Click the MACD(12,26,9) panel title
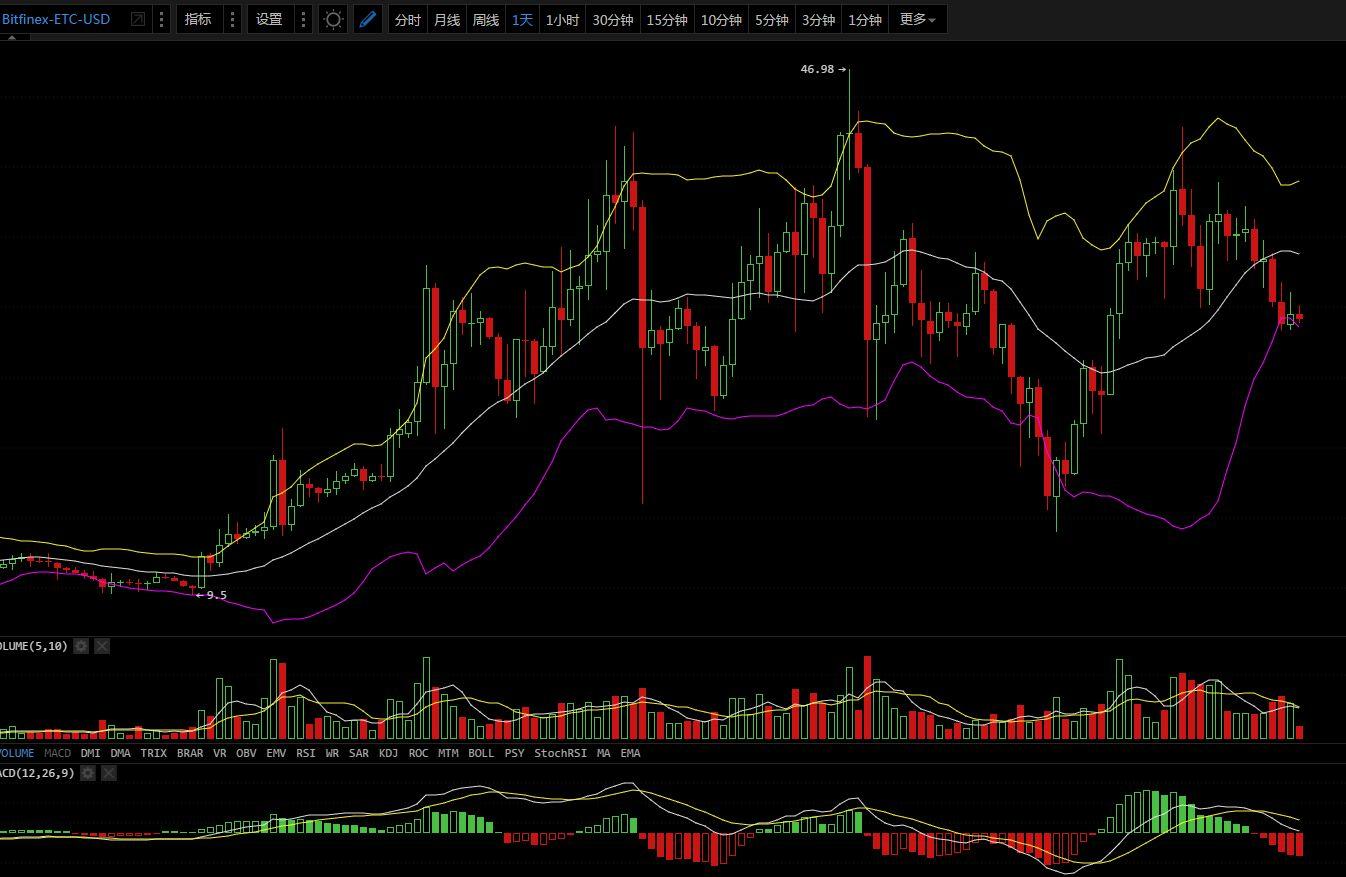The height and width of the screenshot is (877, 1346). pos(37,773)
